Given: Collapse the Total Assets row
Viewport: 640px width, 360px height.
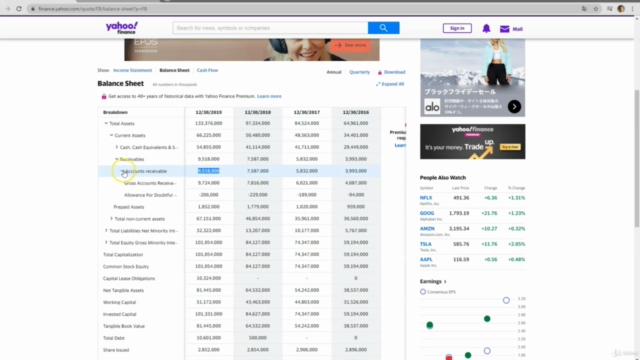Looking at the screenshot, I should click(106, 123).
